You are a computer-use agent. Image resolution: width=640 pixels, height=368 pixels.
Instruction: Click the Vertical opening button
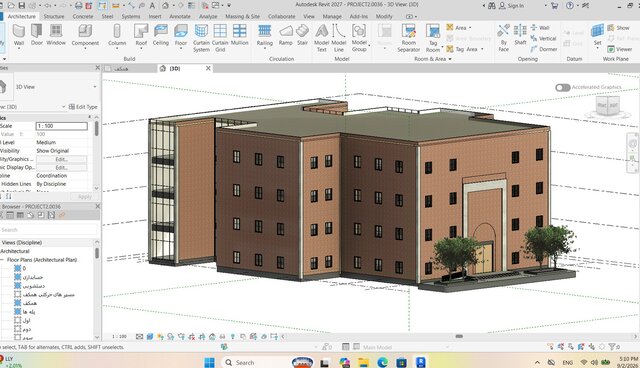[543, 38]
